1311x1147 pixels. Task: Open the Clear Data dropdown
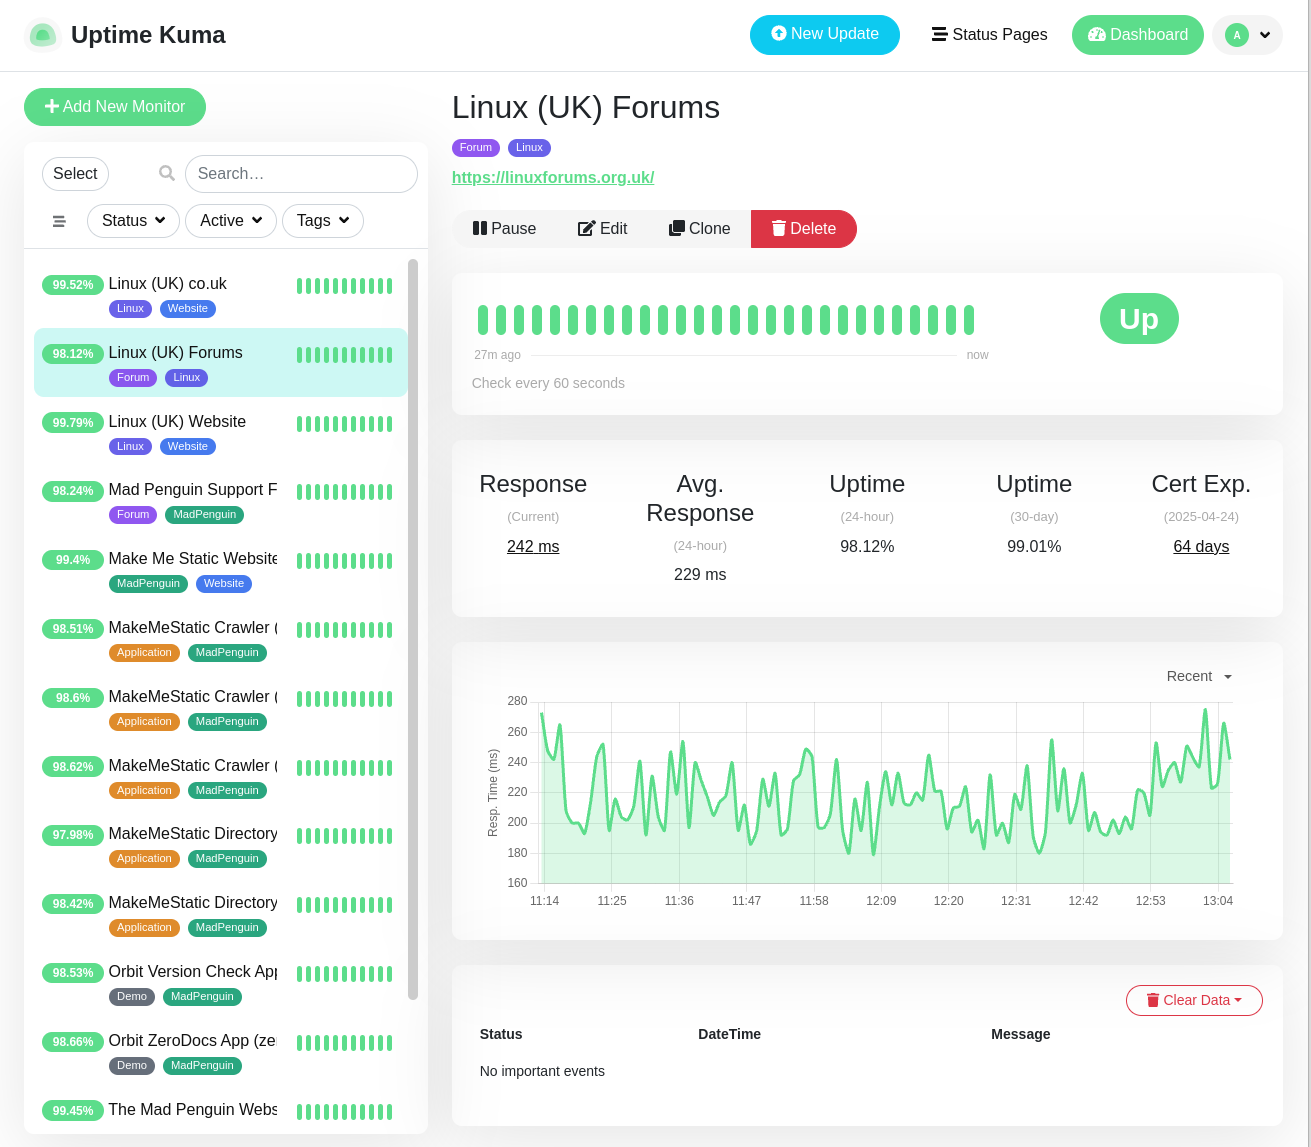(1194, 1000)
